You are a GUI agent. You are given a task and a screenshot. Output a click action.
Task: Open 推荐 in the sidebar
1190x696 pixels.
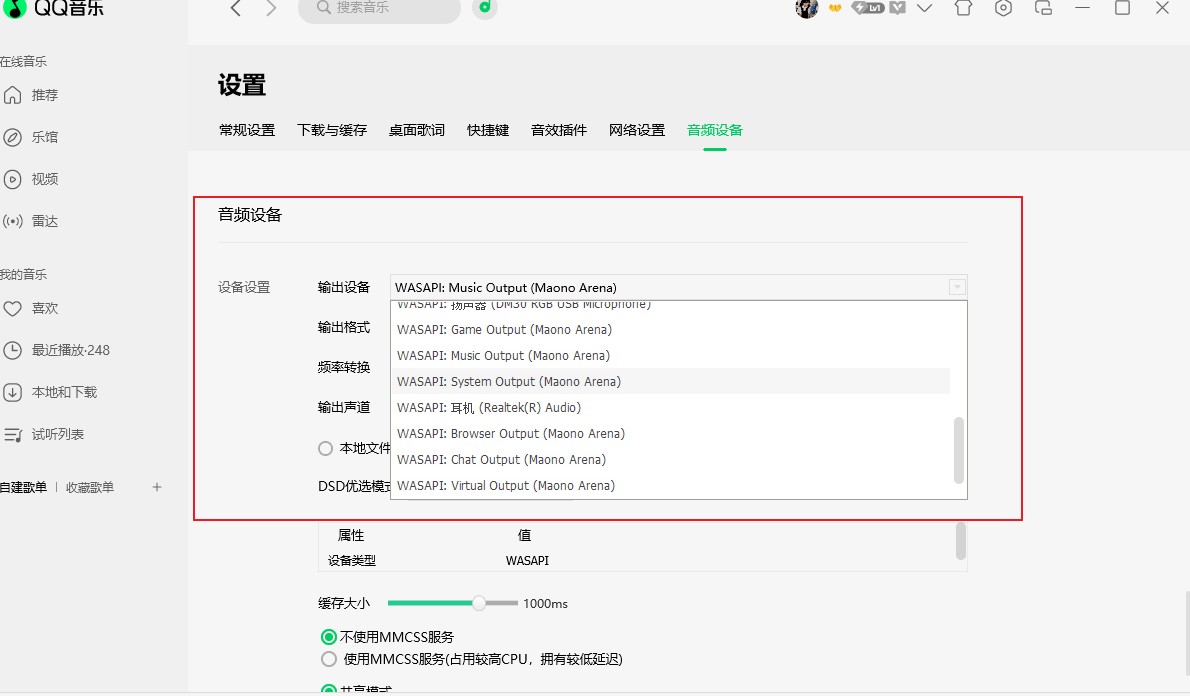tap(44, 95)
